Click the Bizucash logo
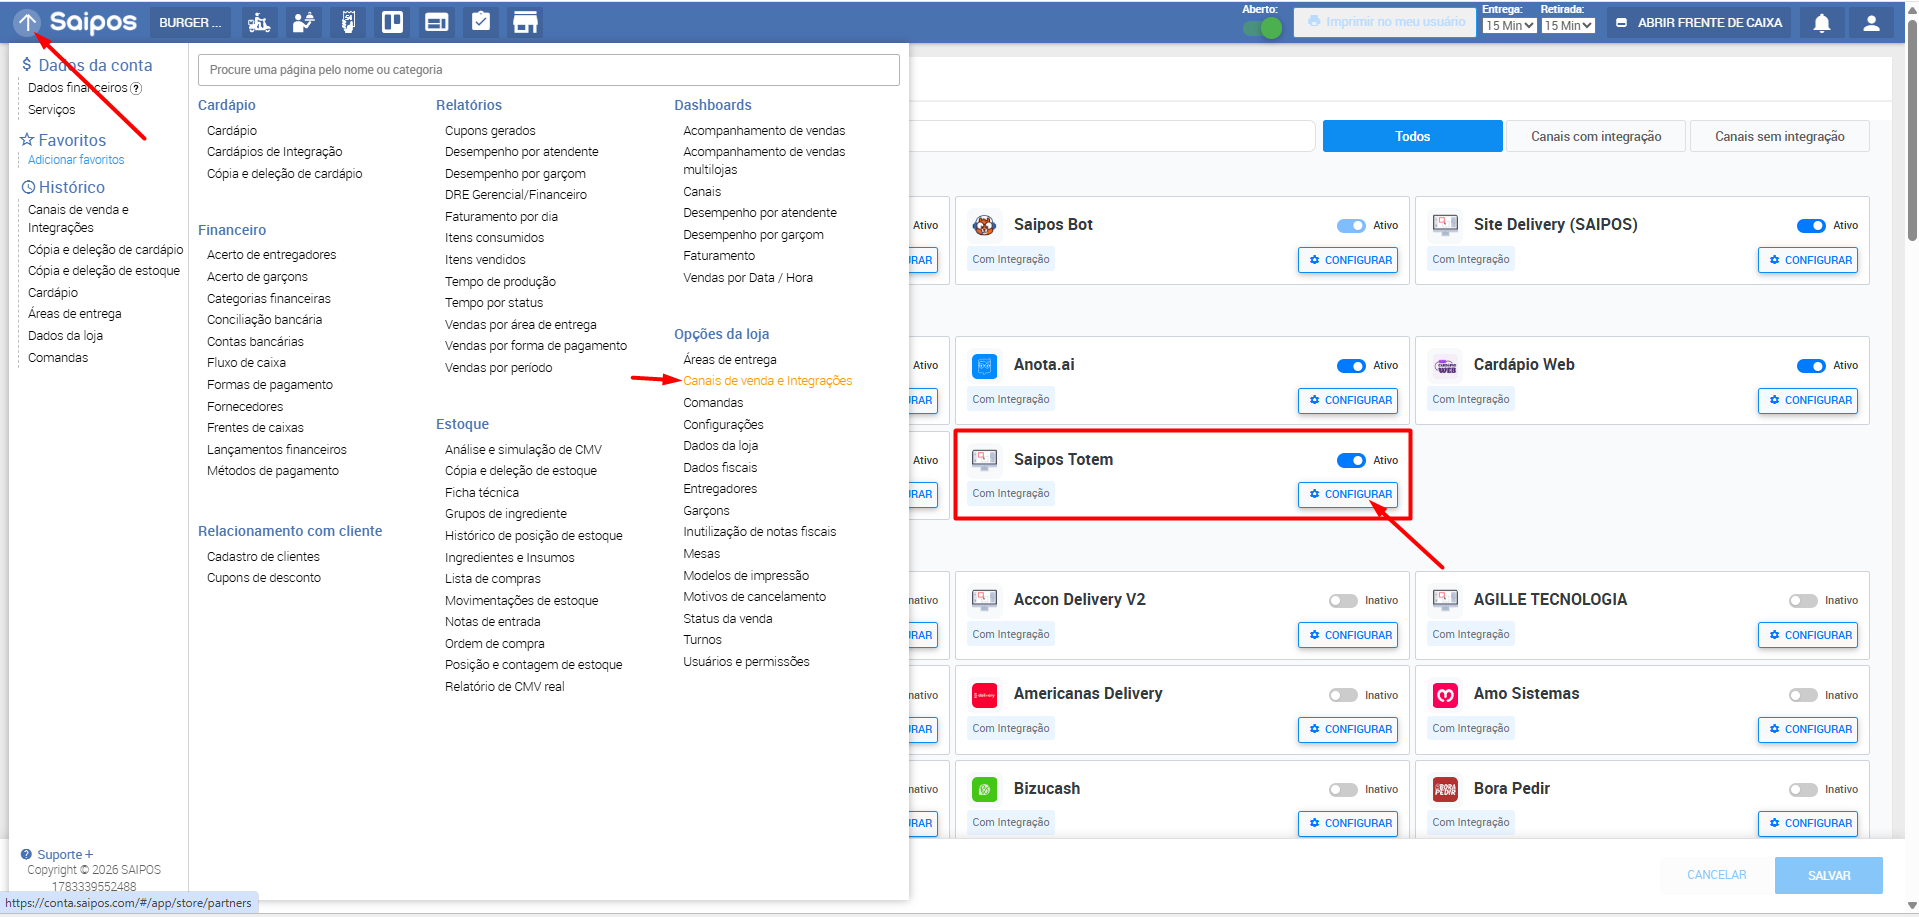 [x=984, y=790]
